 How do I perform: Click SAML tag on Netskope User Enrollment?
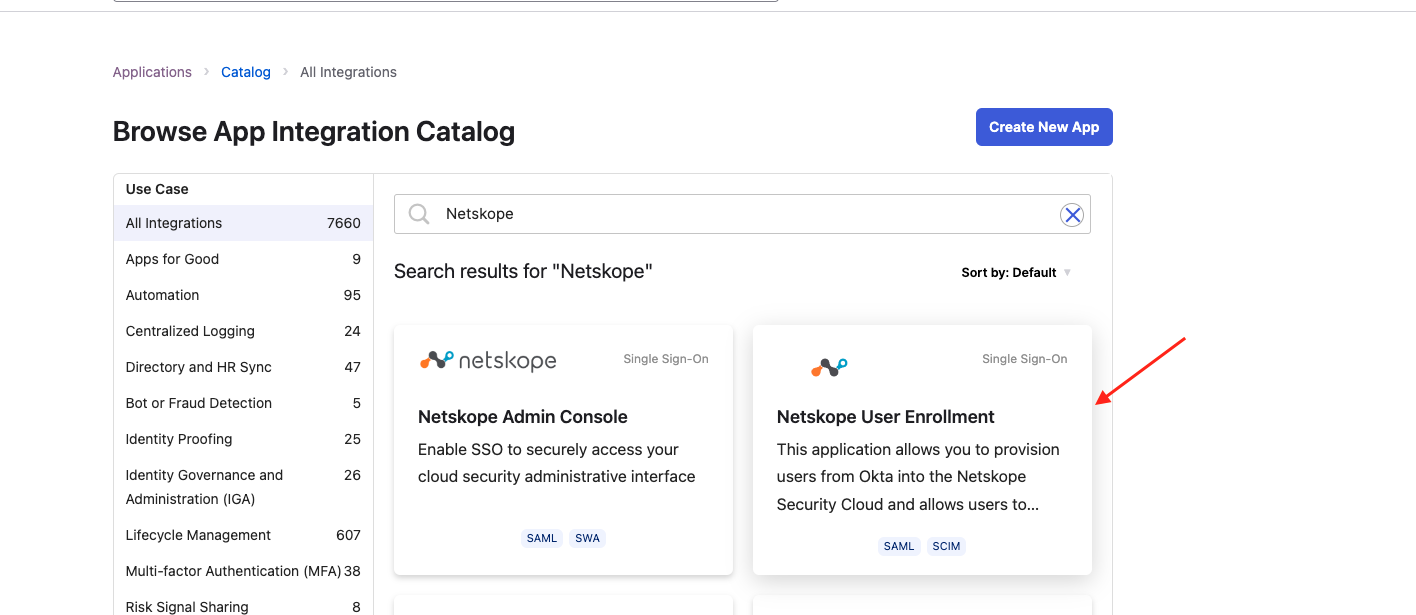[x=899, y=546]
